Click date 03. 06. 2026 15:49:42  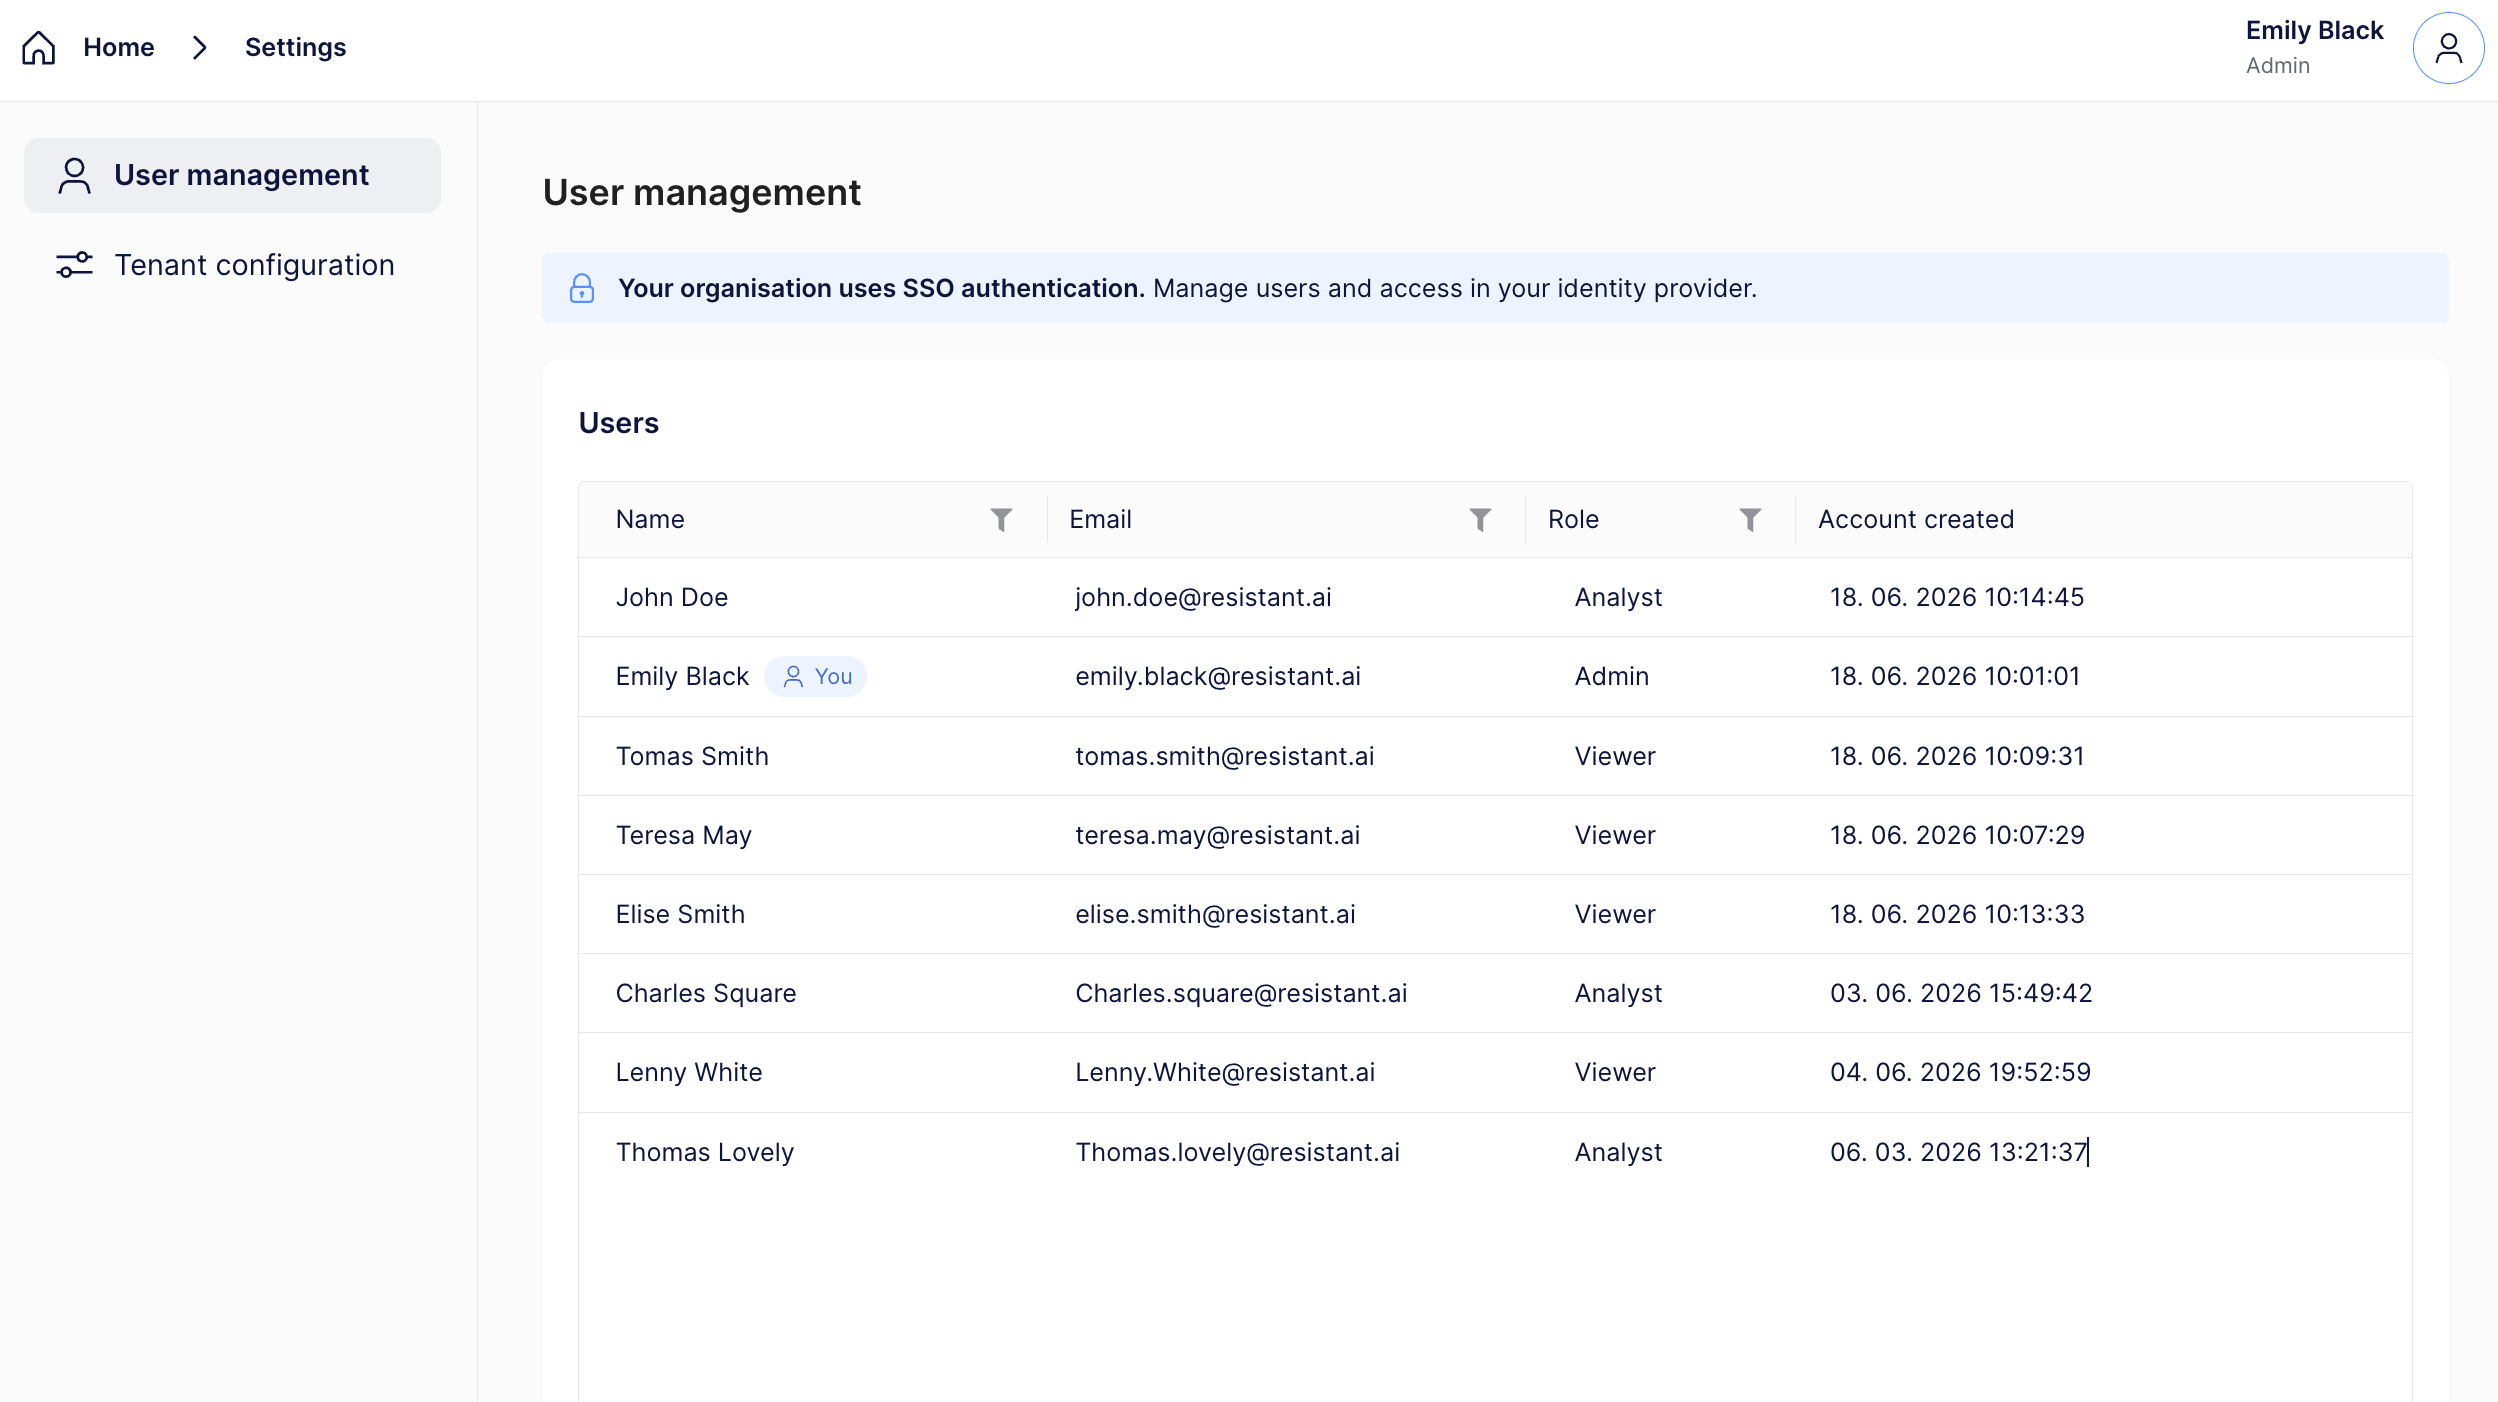point(1961,994)
